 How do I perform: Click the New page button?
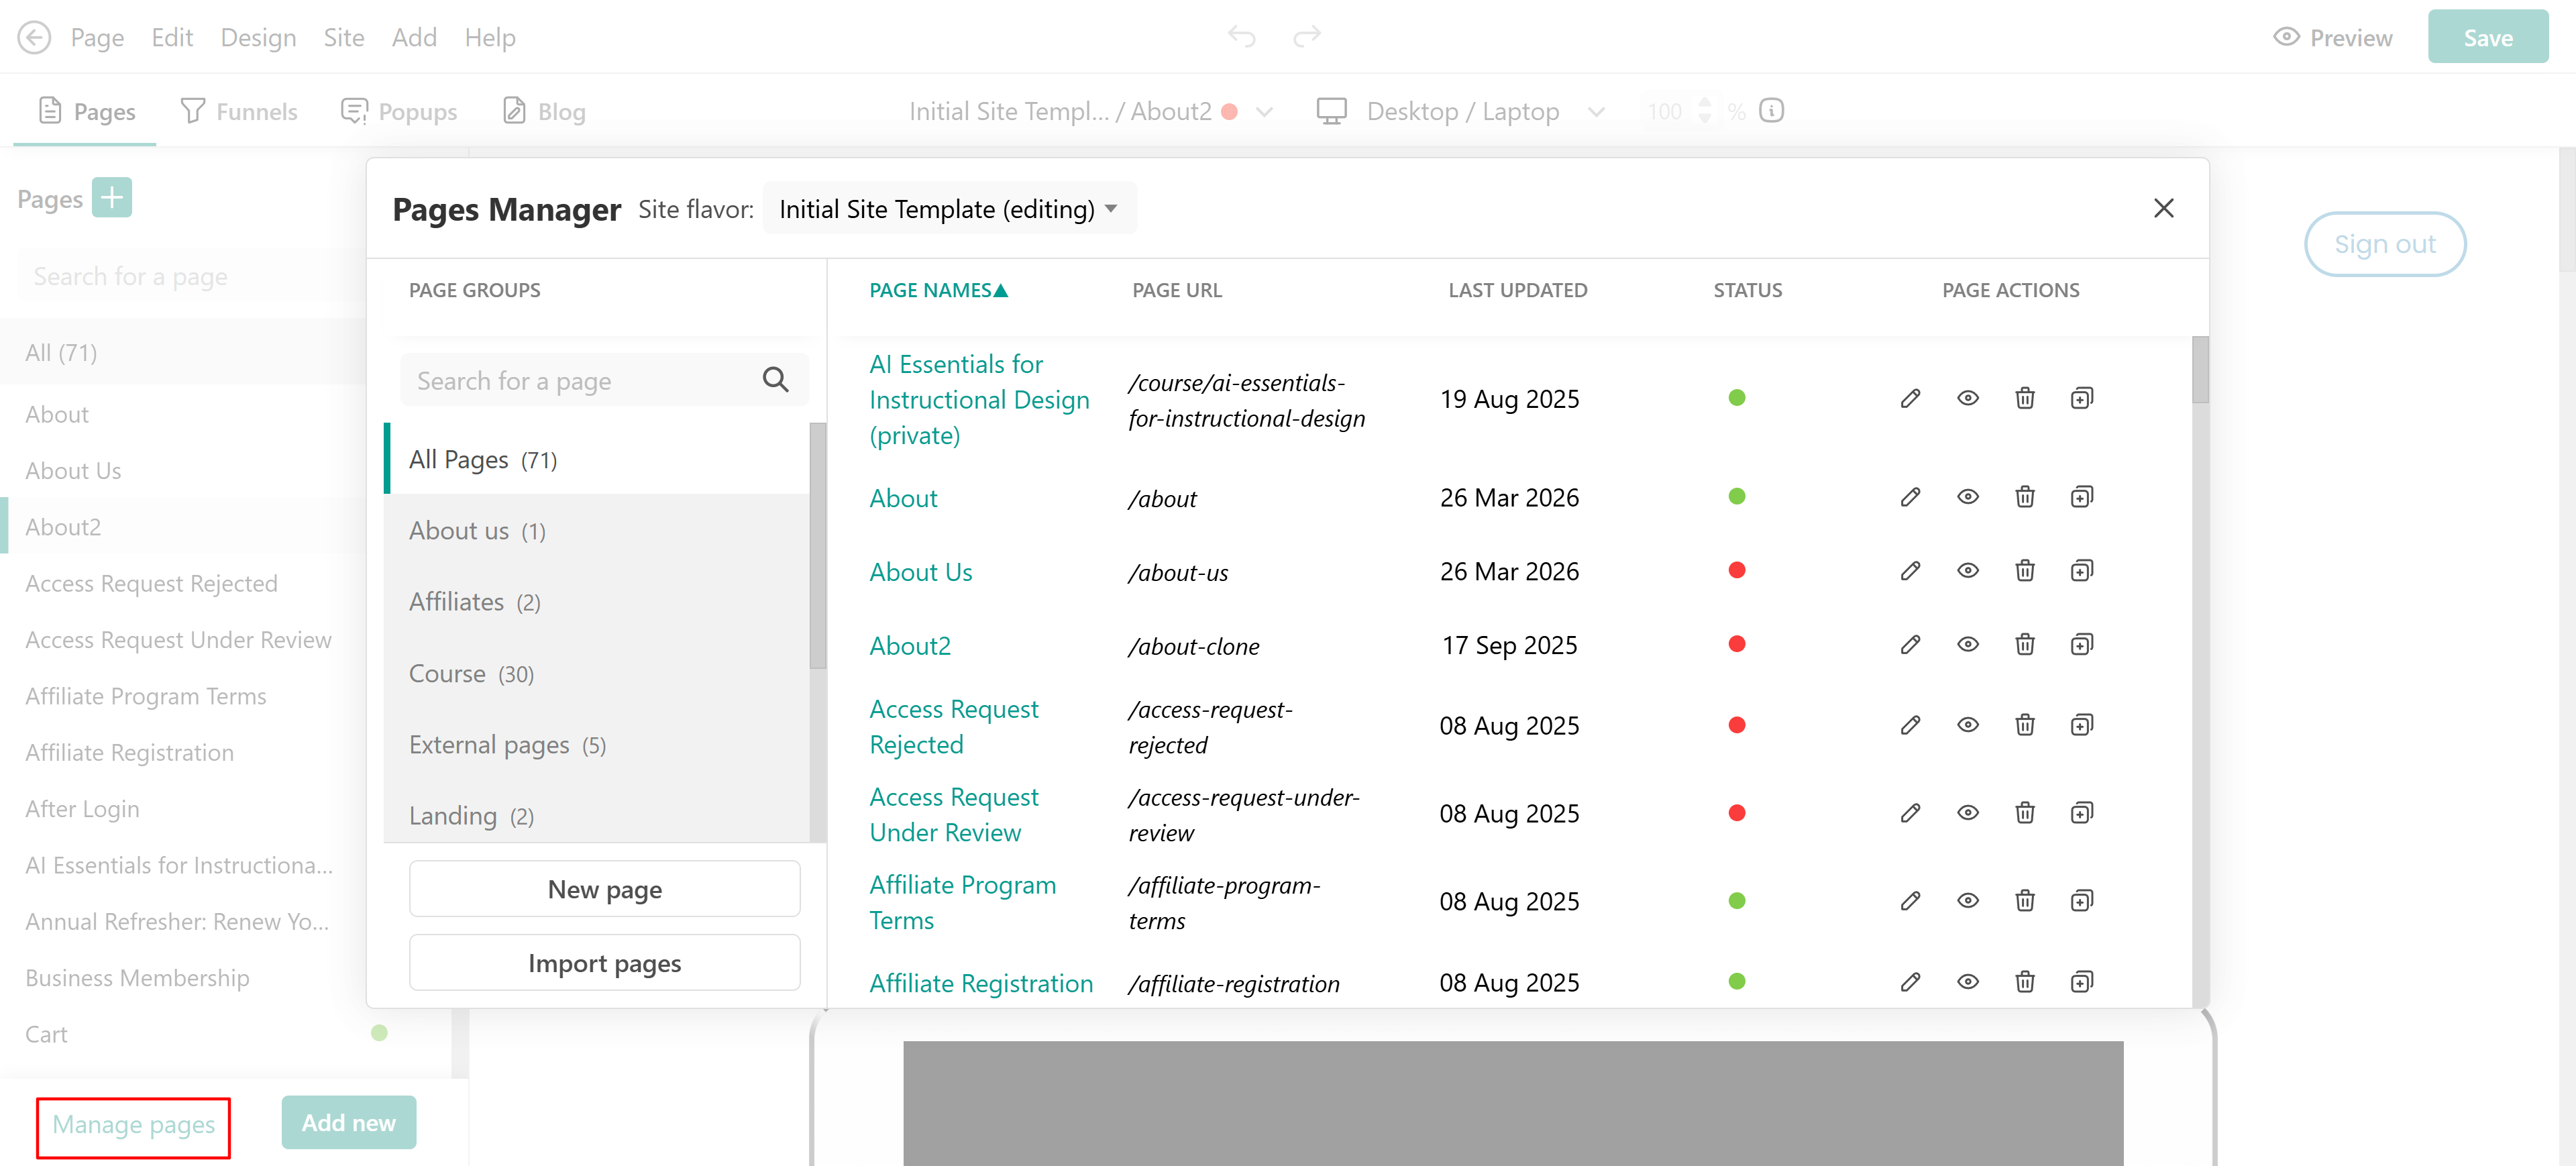(604, 889)
